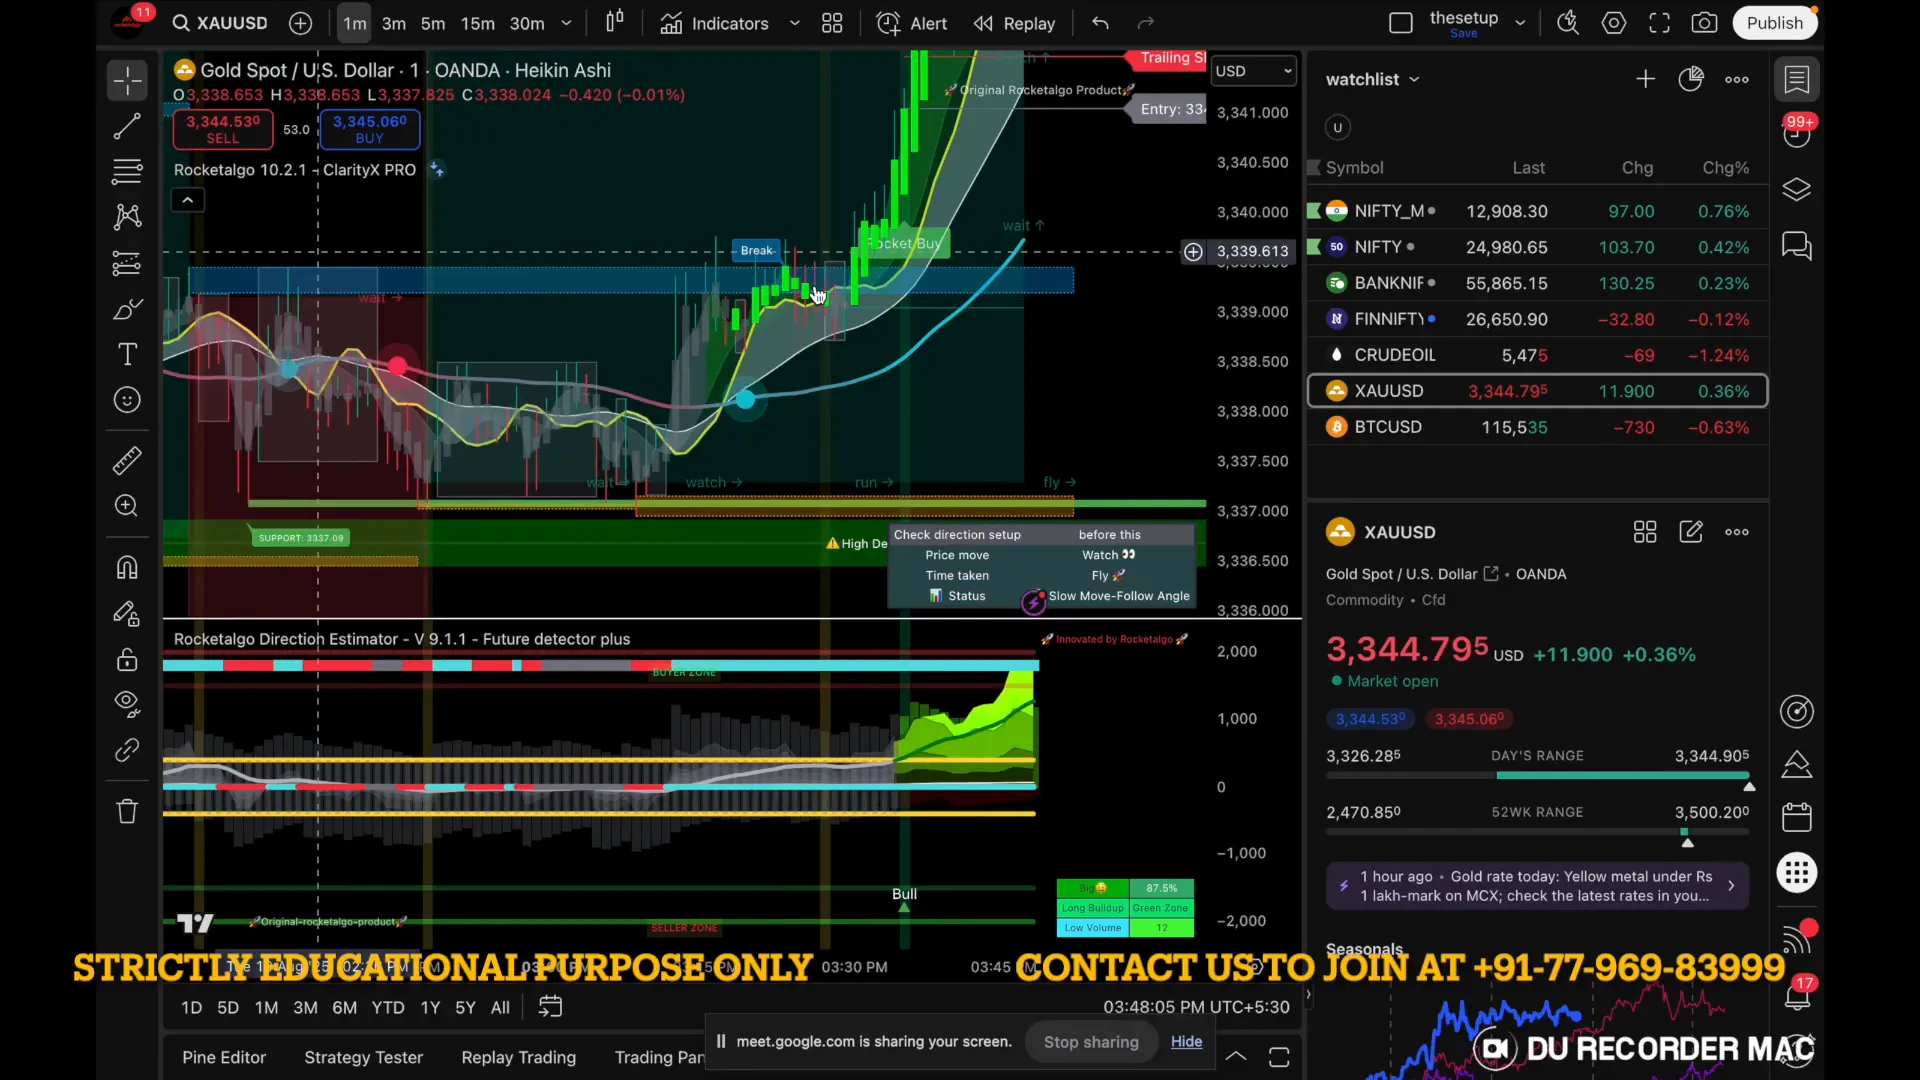Select CRUDEOIL in the watchlist

point(1538,355)
